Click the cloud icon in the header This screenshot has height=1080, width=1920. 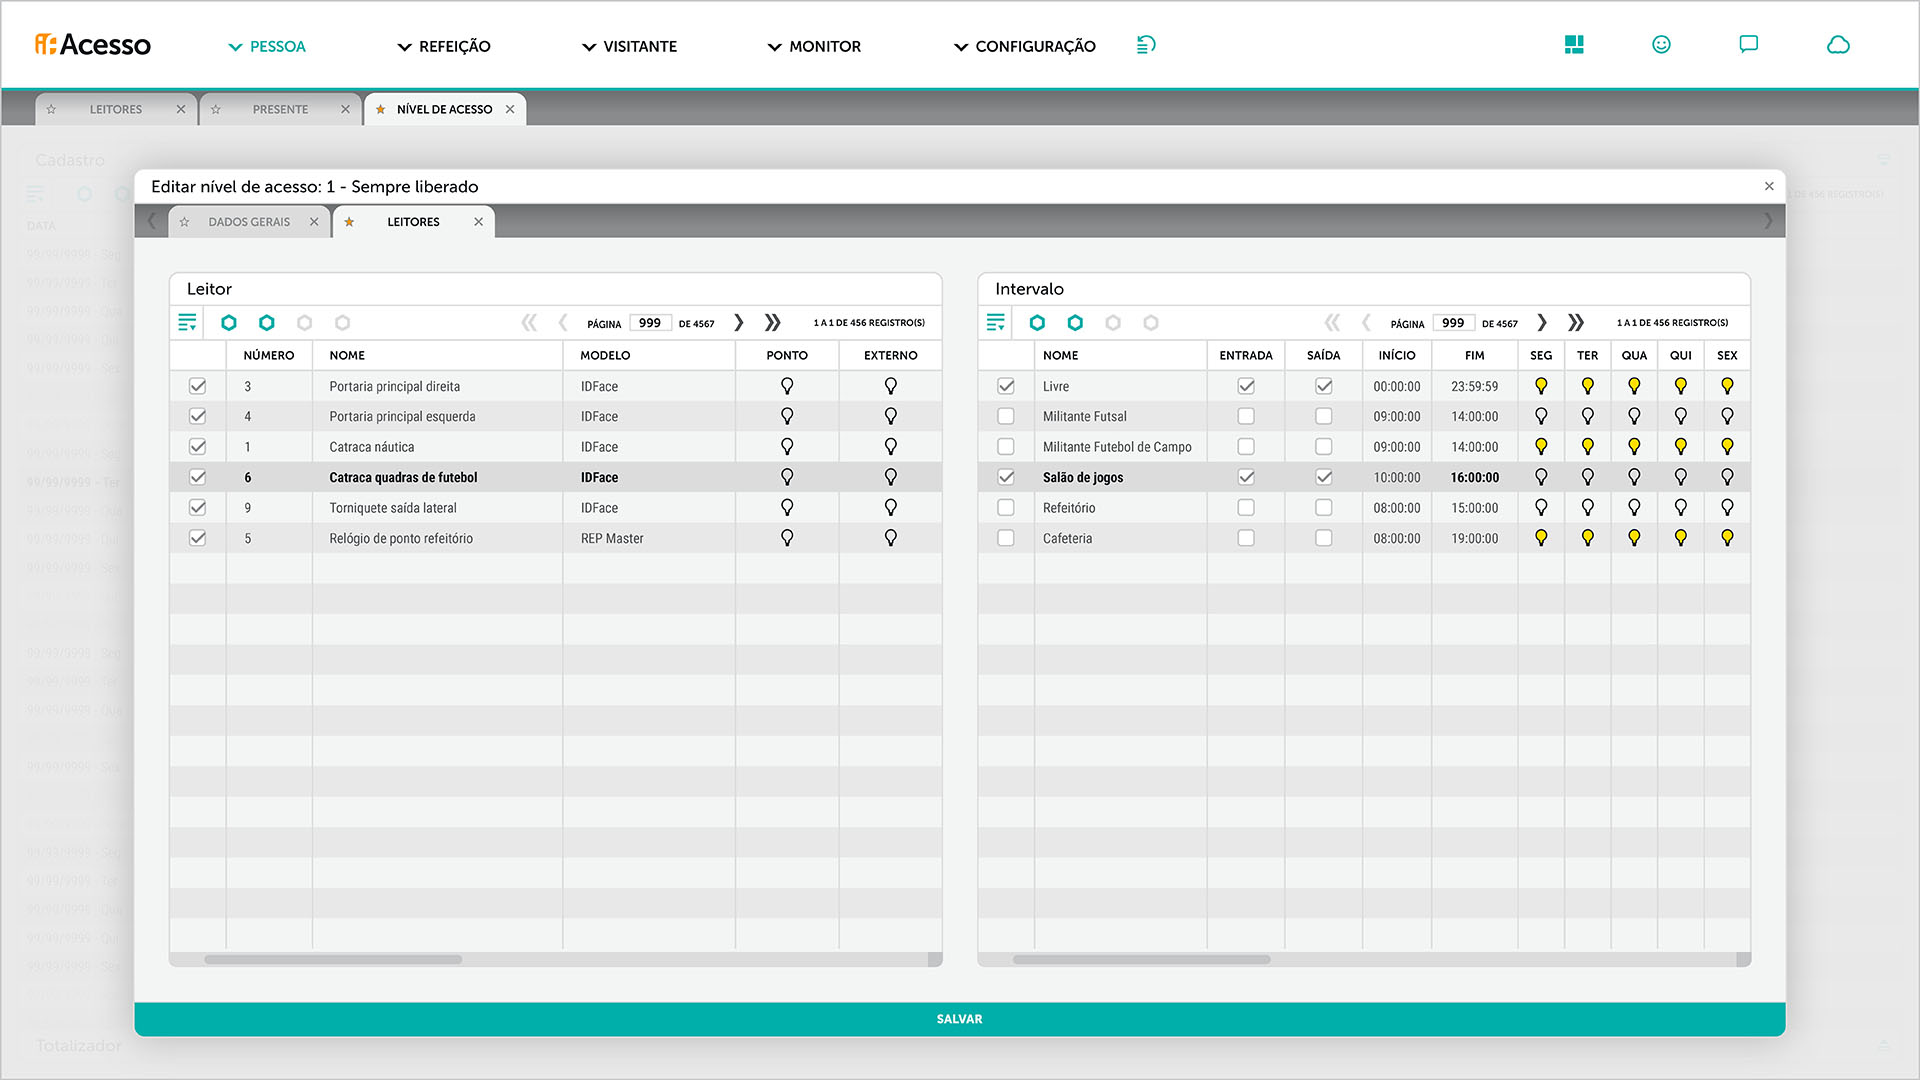pyautogui.click(x=1838, y=45)
